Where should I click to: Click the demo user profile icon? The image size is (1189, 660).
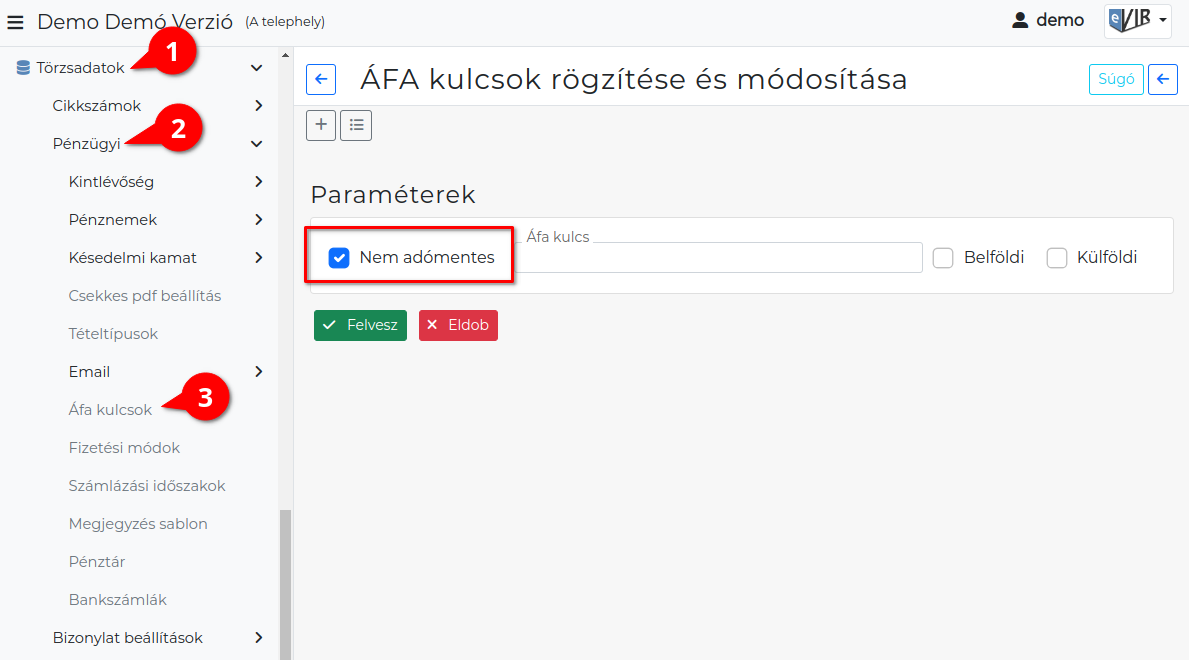point(1020,20)
